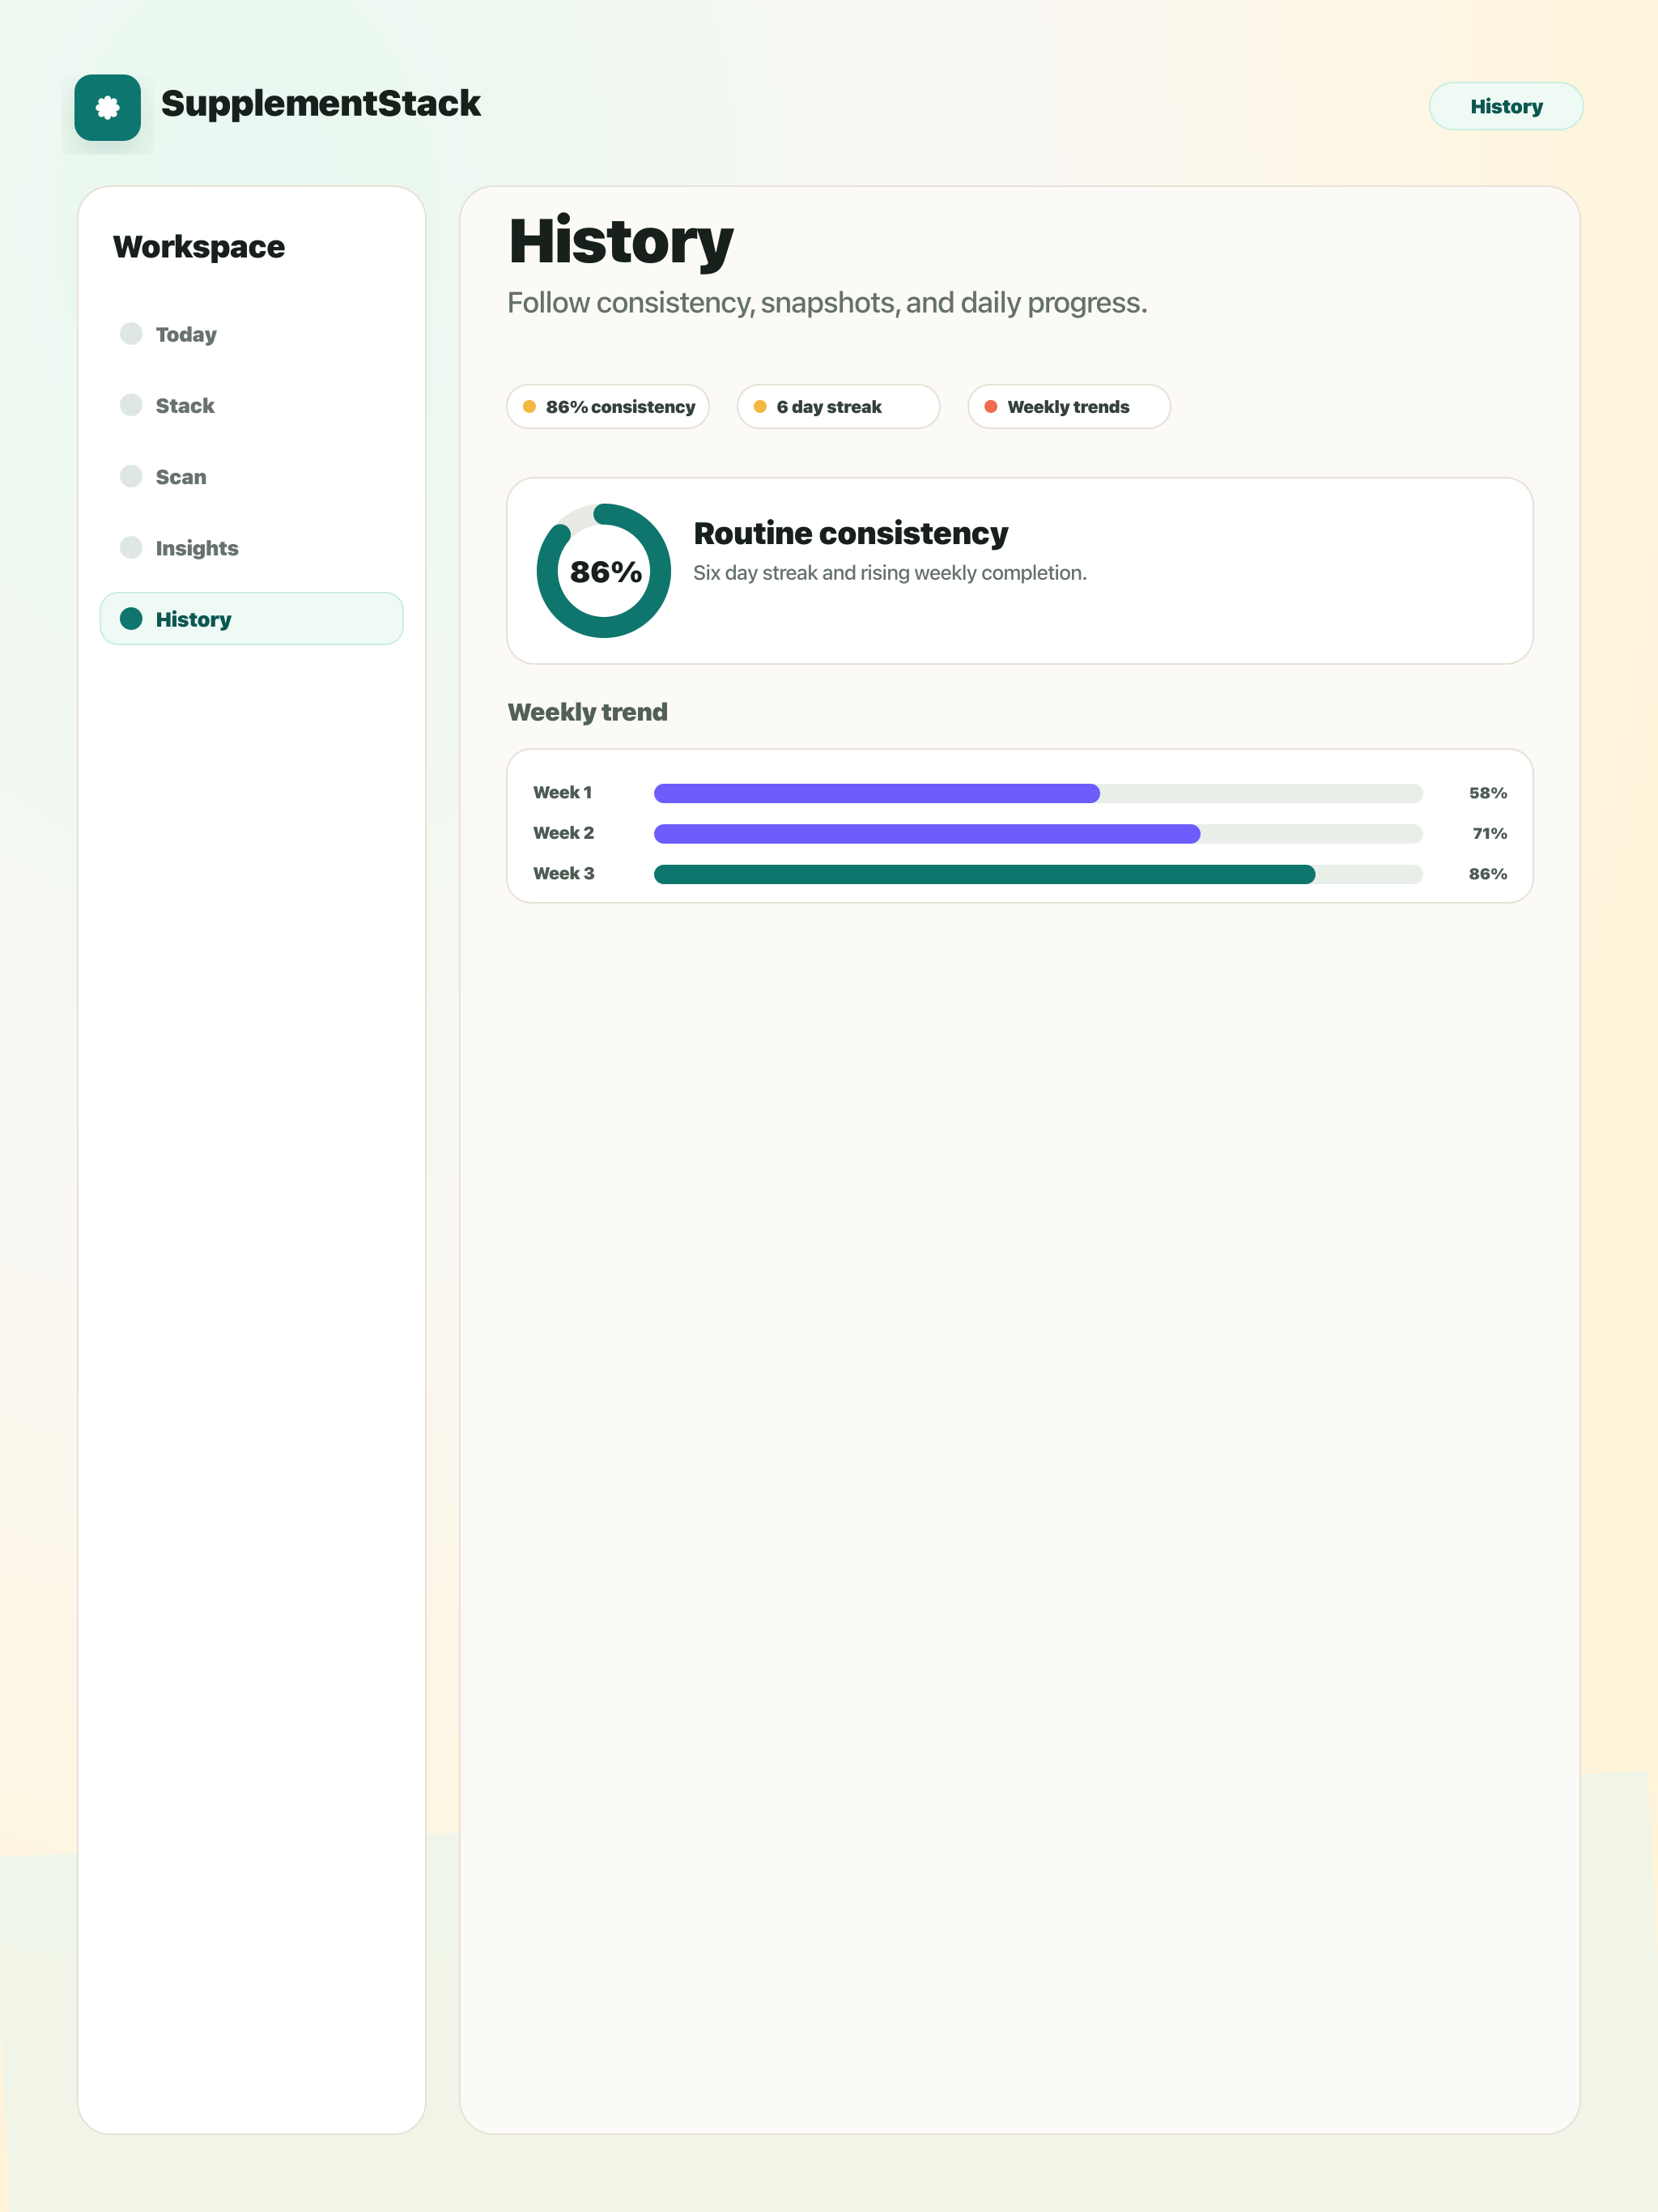
Task: Click the 86% value for Week 3
Action: (1487, 874)
